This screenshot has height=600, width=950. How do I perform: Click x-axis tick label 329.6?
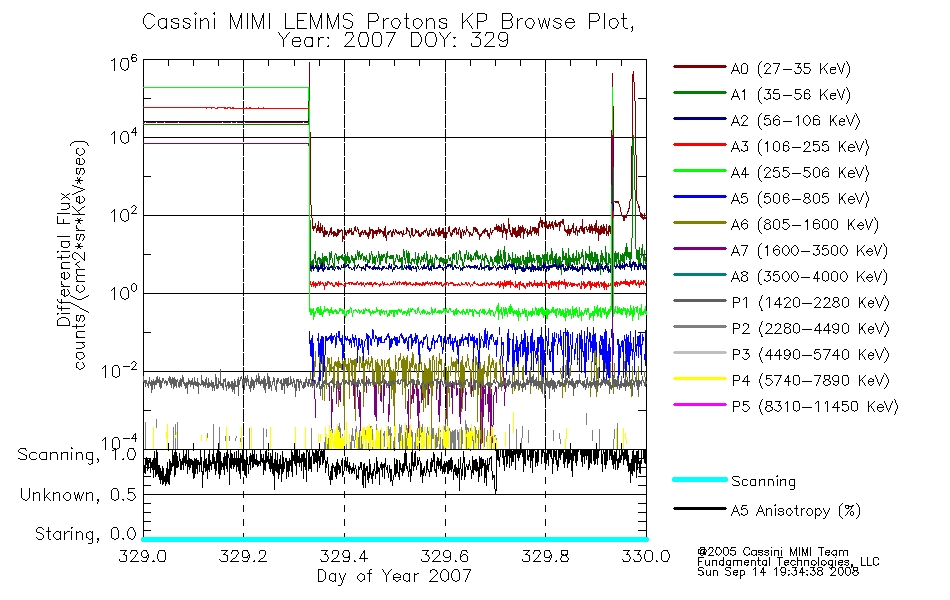coord(444,556)
